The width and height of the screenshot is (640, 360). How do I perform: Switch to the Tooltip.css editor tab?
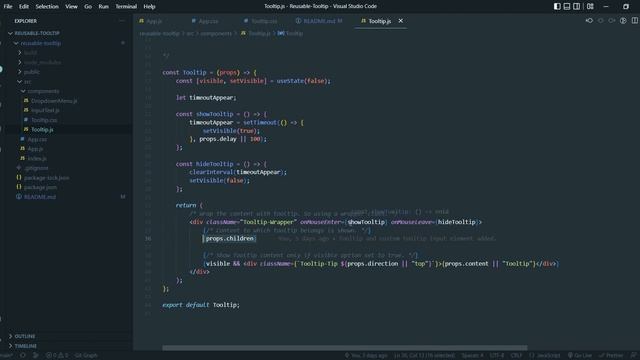pos(264,21)
